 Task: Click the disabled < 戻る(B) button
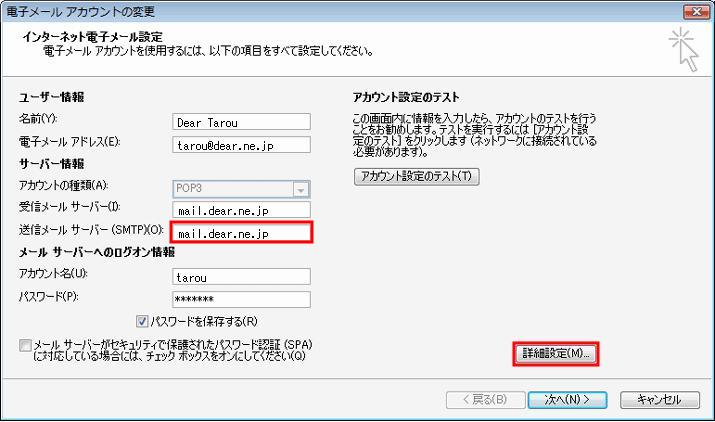point(485,400)
